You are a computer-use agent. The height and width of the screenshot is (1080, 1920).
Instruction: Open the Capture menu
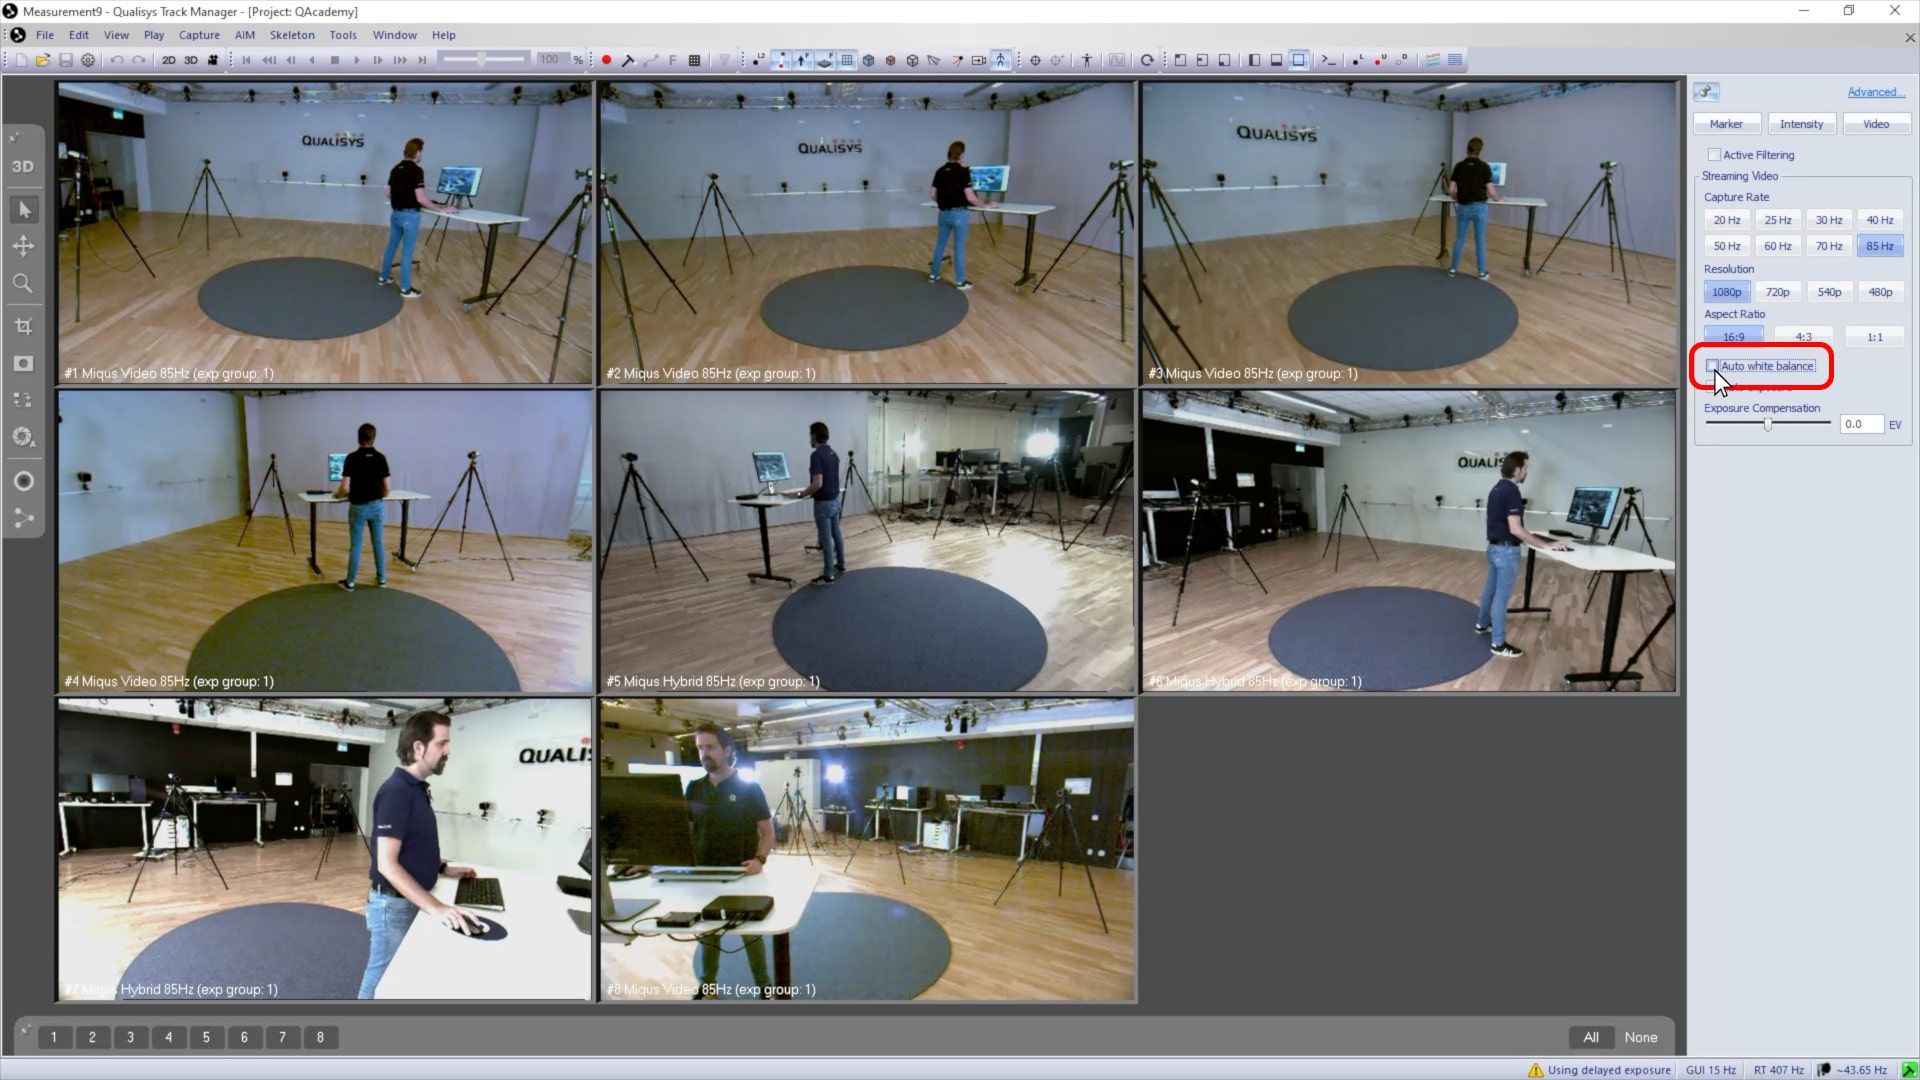tap(198, 34)
